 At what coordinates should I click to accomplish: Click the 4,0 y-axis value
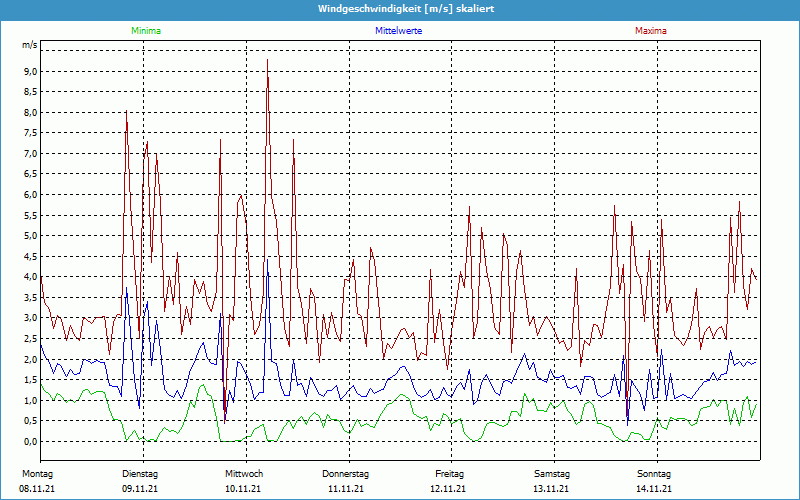[x=31, y=277]
